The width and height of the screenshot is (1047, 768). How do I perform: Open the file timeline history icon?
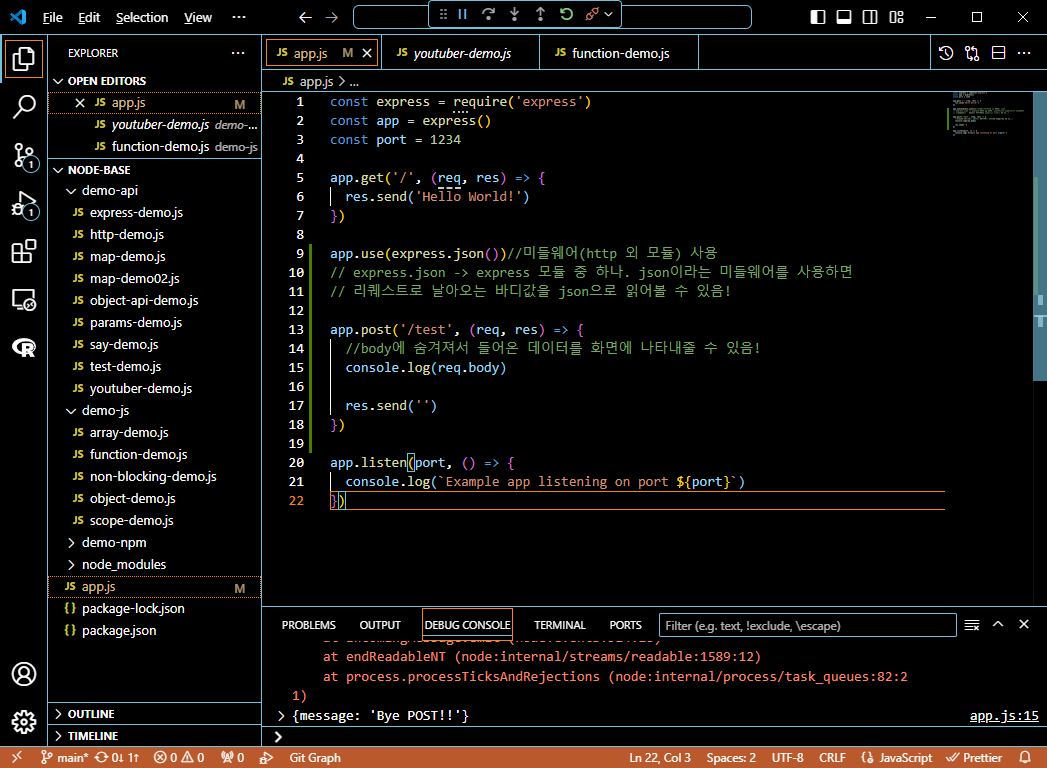coord(946,53)
